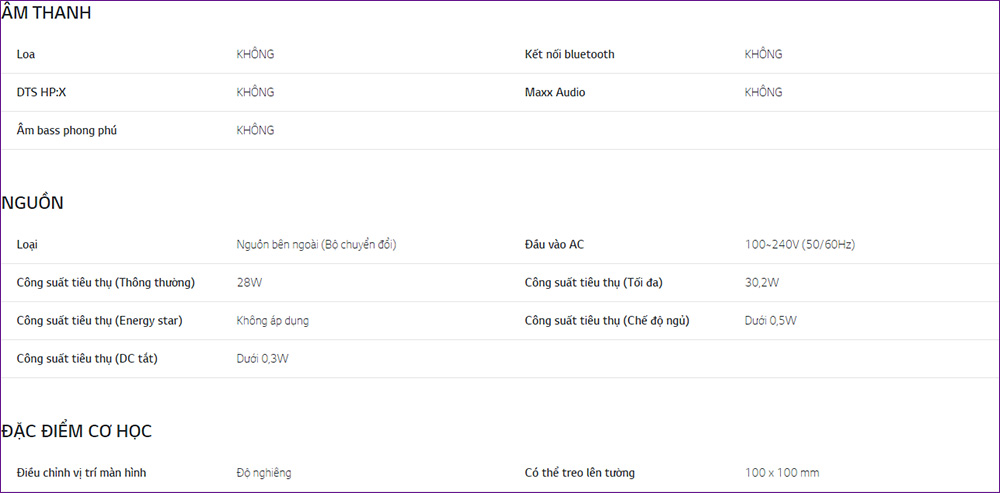Image resolution: width=1000 pixels, height=493 pixels.
Task: Click the KHÔNG value next to Loa
Action: 255,54
